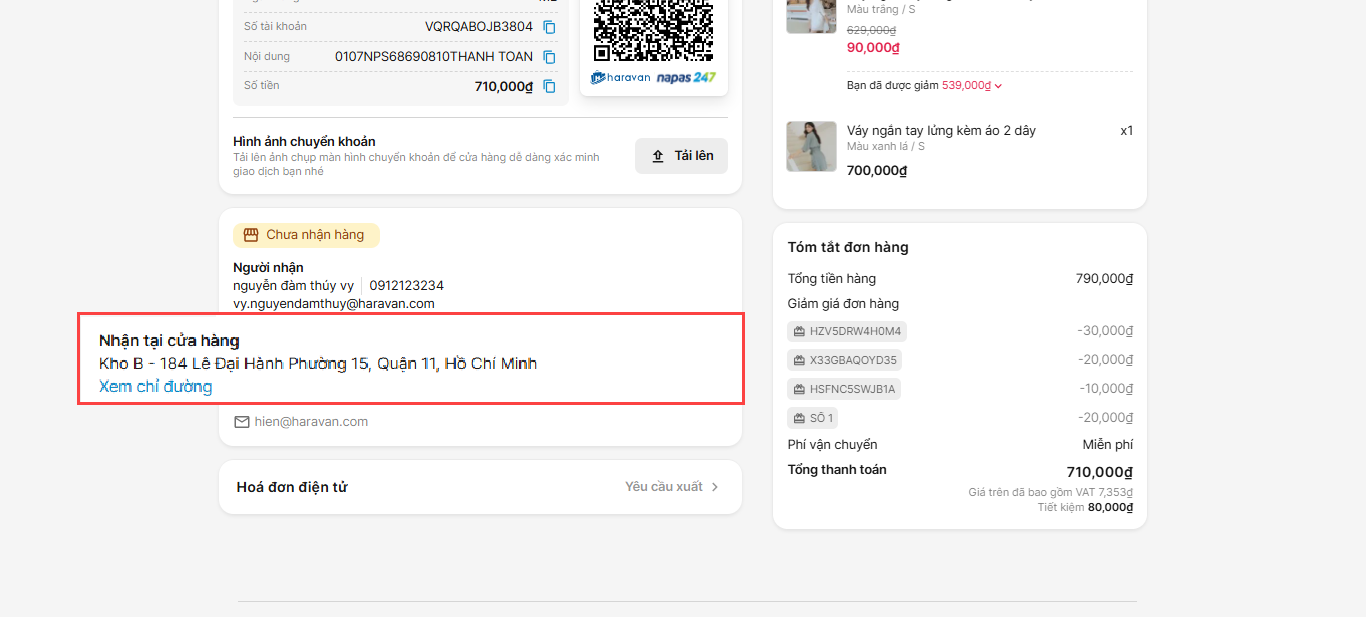Click the Giá trên đã bao gồm VAT note
Viewport: 1366px width, 617px height.
pos(1050,493)
